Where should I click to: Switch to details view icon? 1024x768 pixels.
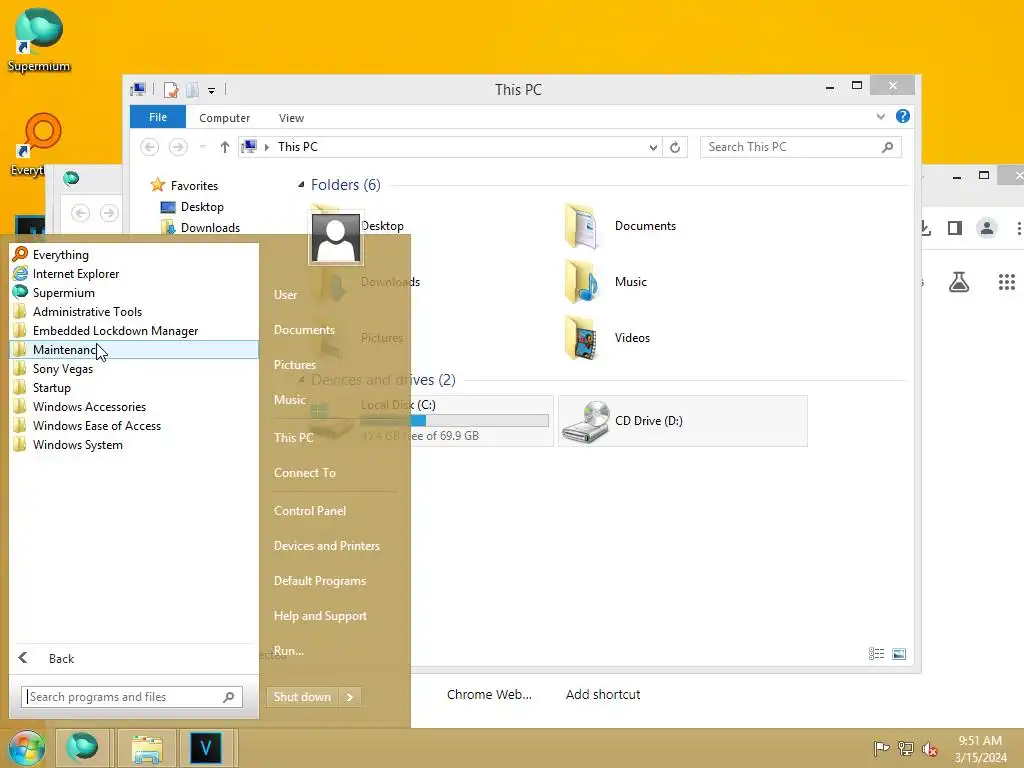coord(876,654)
